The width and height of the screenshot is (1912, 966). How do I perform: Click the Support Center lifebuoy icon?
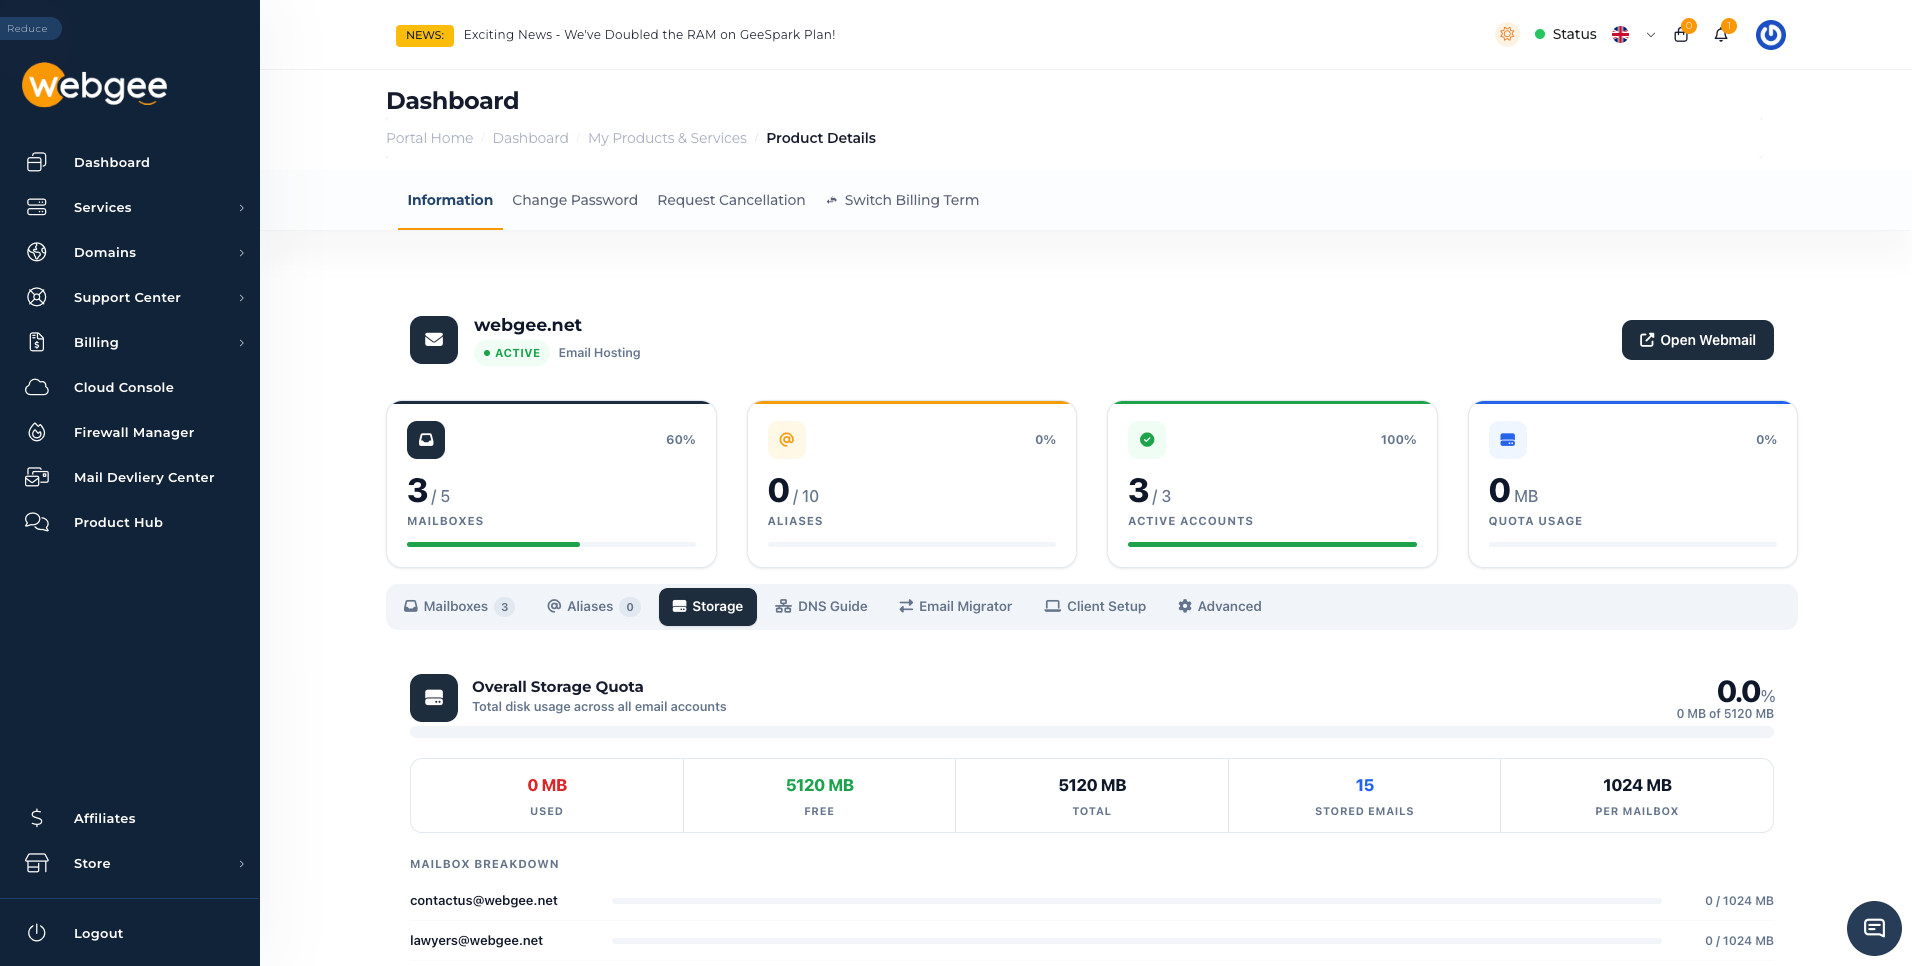pyautogui.click(x=37, y=297)
